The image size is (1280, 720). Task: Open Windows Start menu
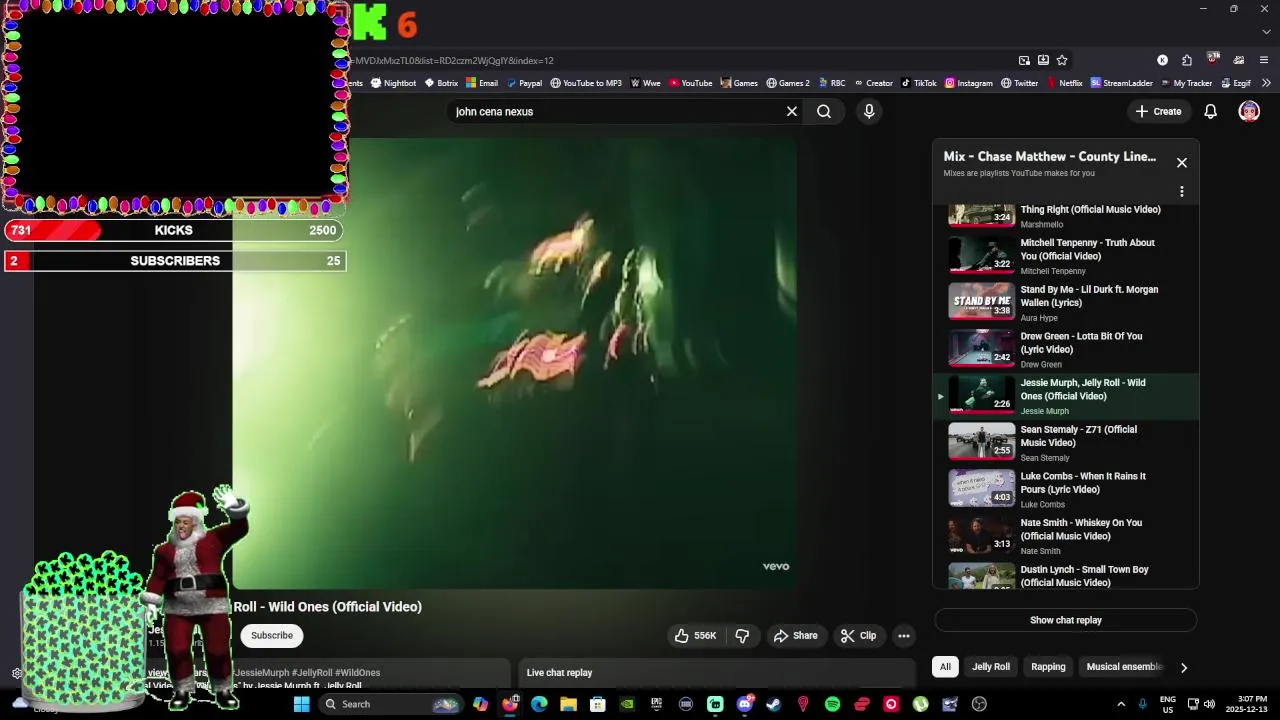click(x=301, y=704)
